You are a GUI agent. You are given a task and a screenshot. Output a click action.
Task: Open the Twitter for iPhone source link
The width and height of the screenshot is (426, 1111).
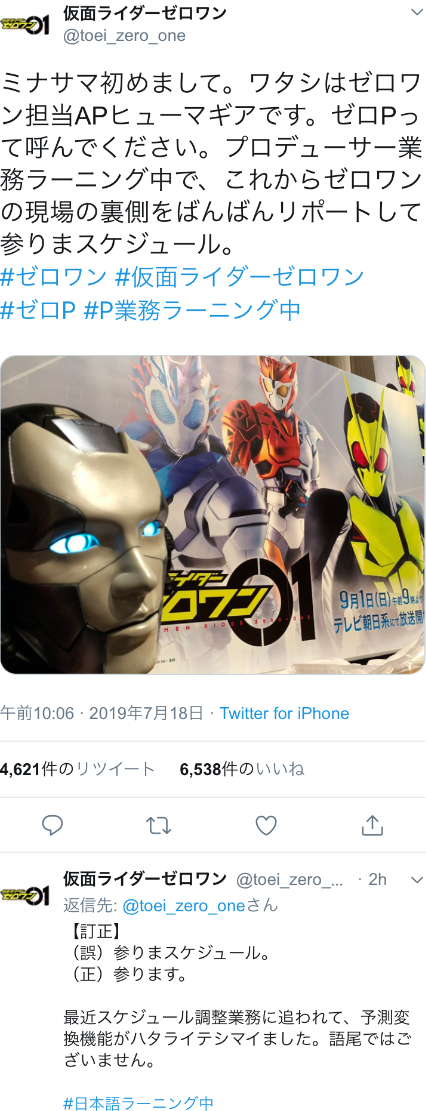[x=284, y=713]
